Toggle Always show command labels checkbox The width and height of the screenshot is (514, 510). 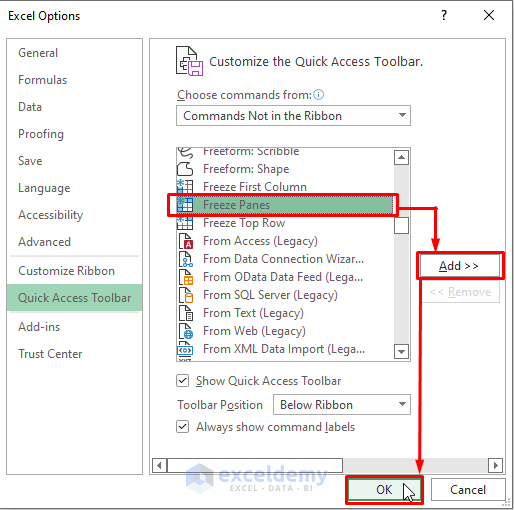coord(183,427)
